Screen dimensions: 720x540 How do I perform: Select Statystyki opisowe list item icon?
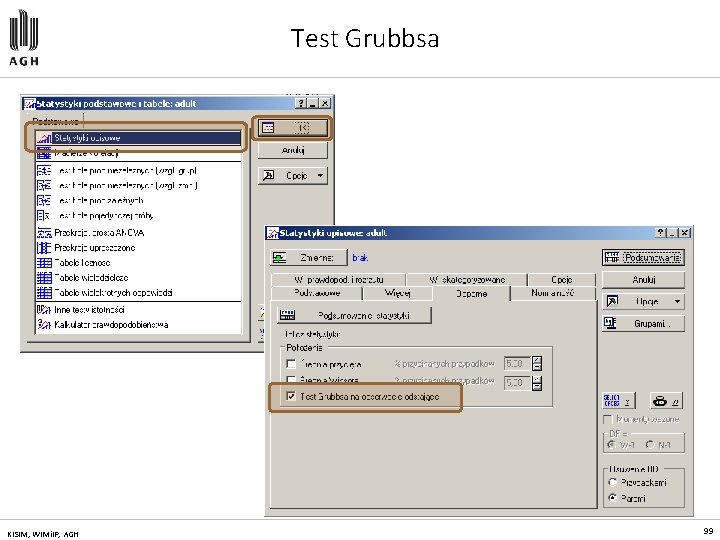(45, 138)
